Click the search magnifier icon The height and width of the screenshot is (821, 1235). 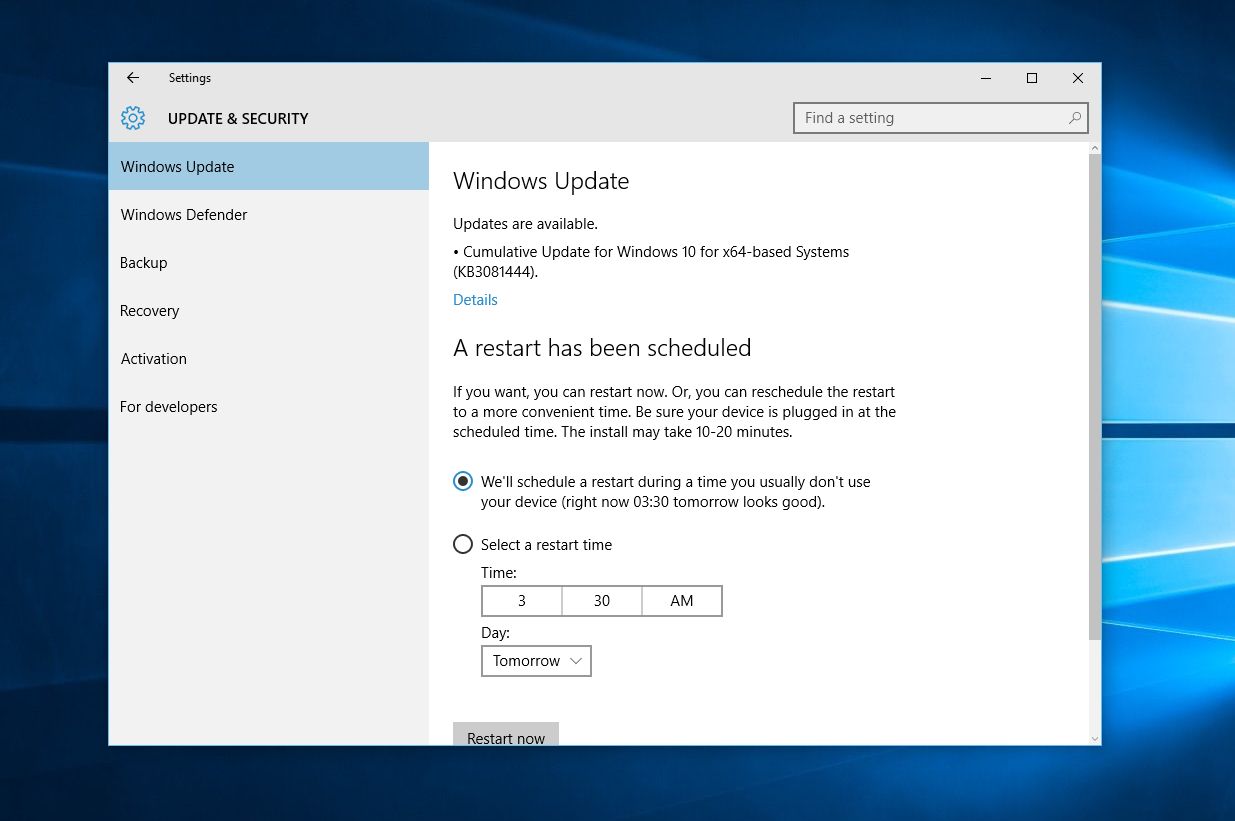point(1074,118)
